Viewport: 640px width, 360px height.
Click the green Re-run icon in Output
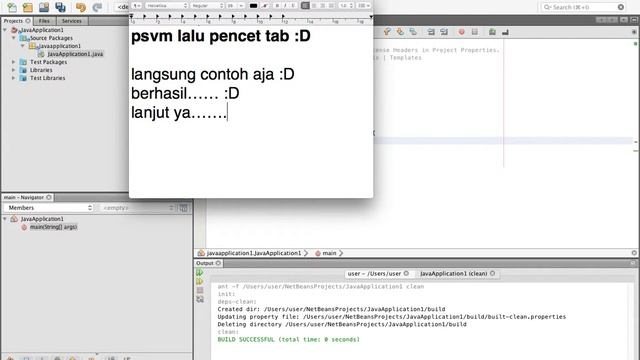(200, 273)
